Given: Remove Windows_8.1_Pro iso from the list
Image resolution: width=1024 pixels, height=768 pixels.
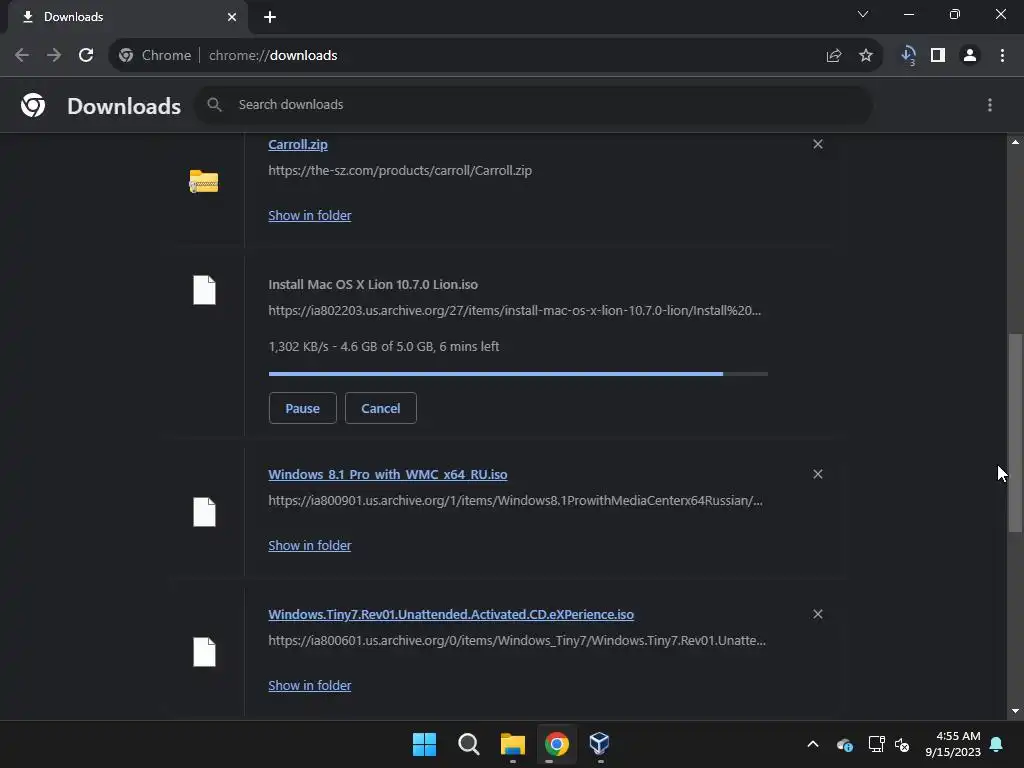Looking at the screenshot, I should [x=818, y=474].
